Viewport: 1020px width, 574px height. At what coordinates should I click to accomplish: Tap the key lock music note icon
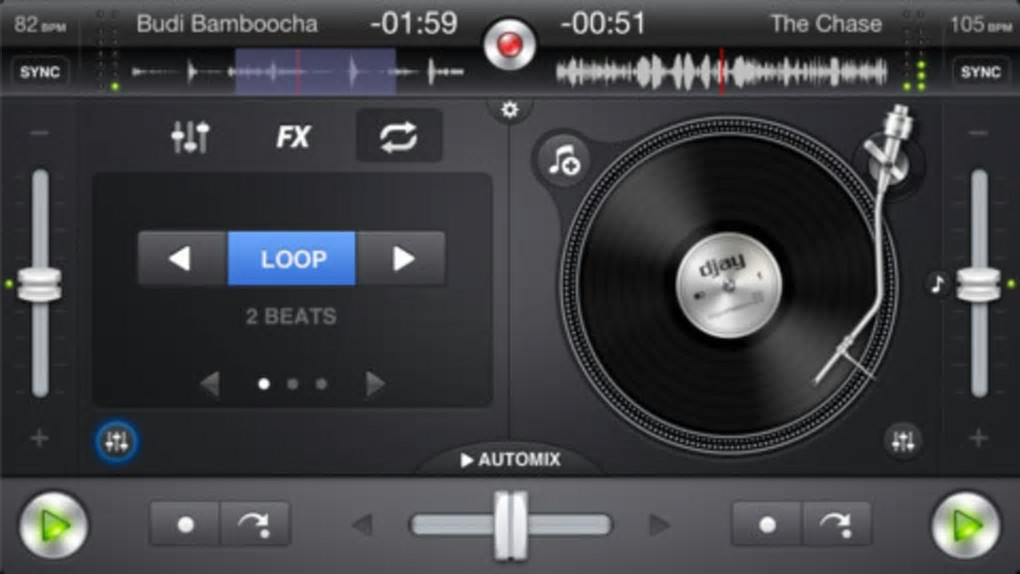point(937,284)
